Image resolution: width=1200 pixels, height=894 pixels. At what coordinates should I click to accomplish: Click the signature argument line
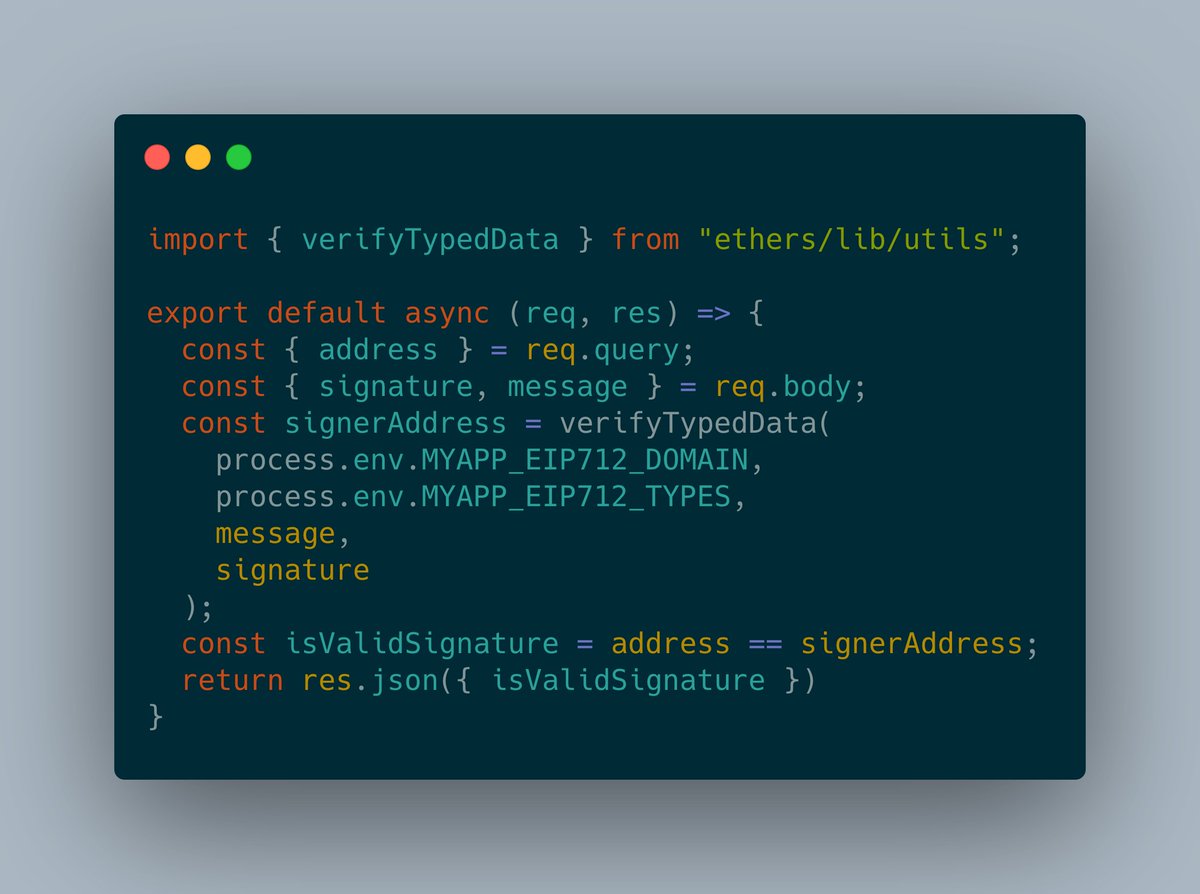pos(293,571)
